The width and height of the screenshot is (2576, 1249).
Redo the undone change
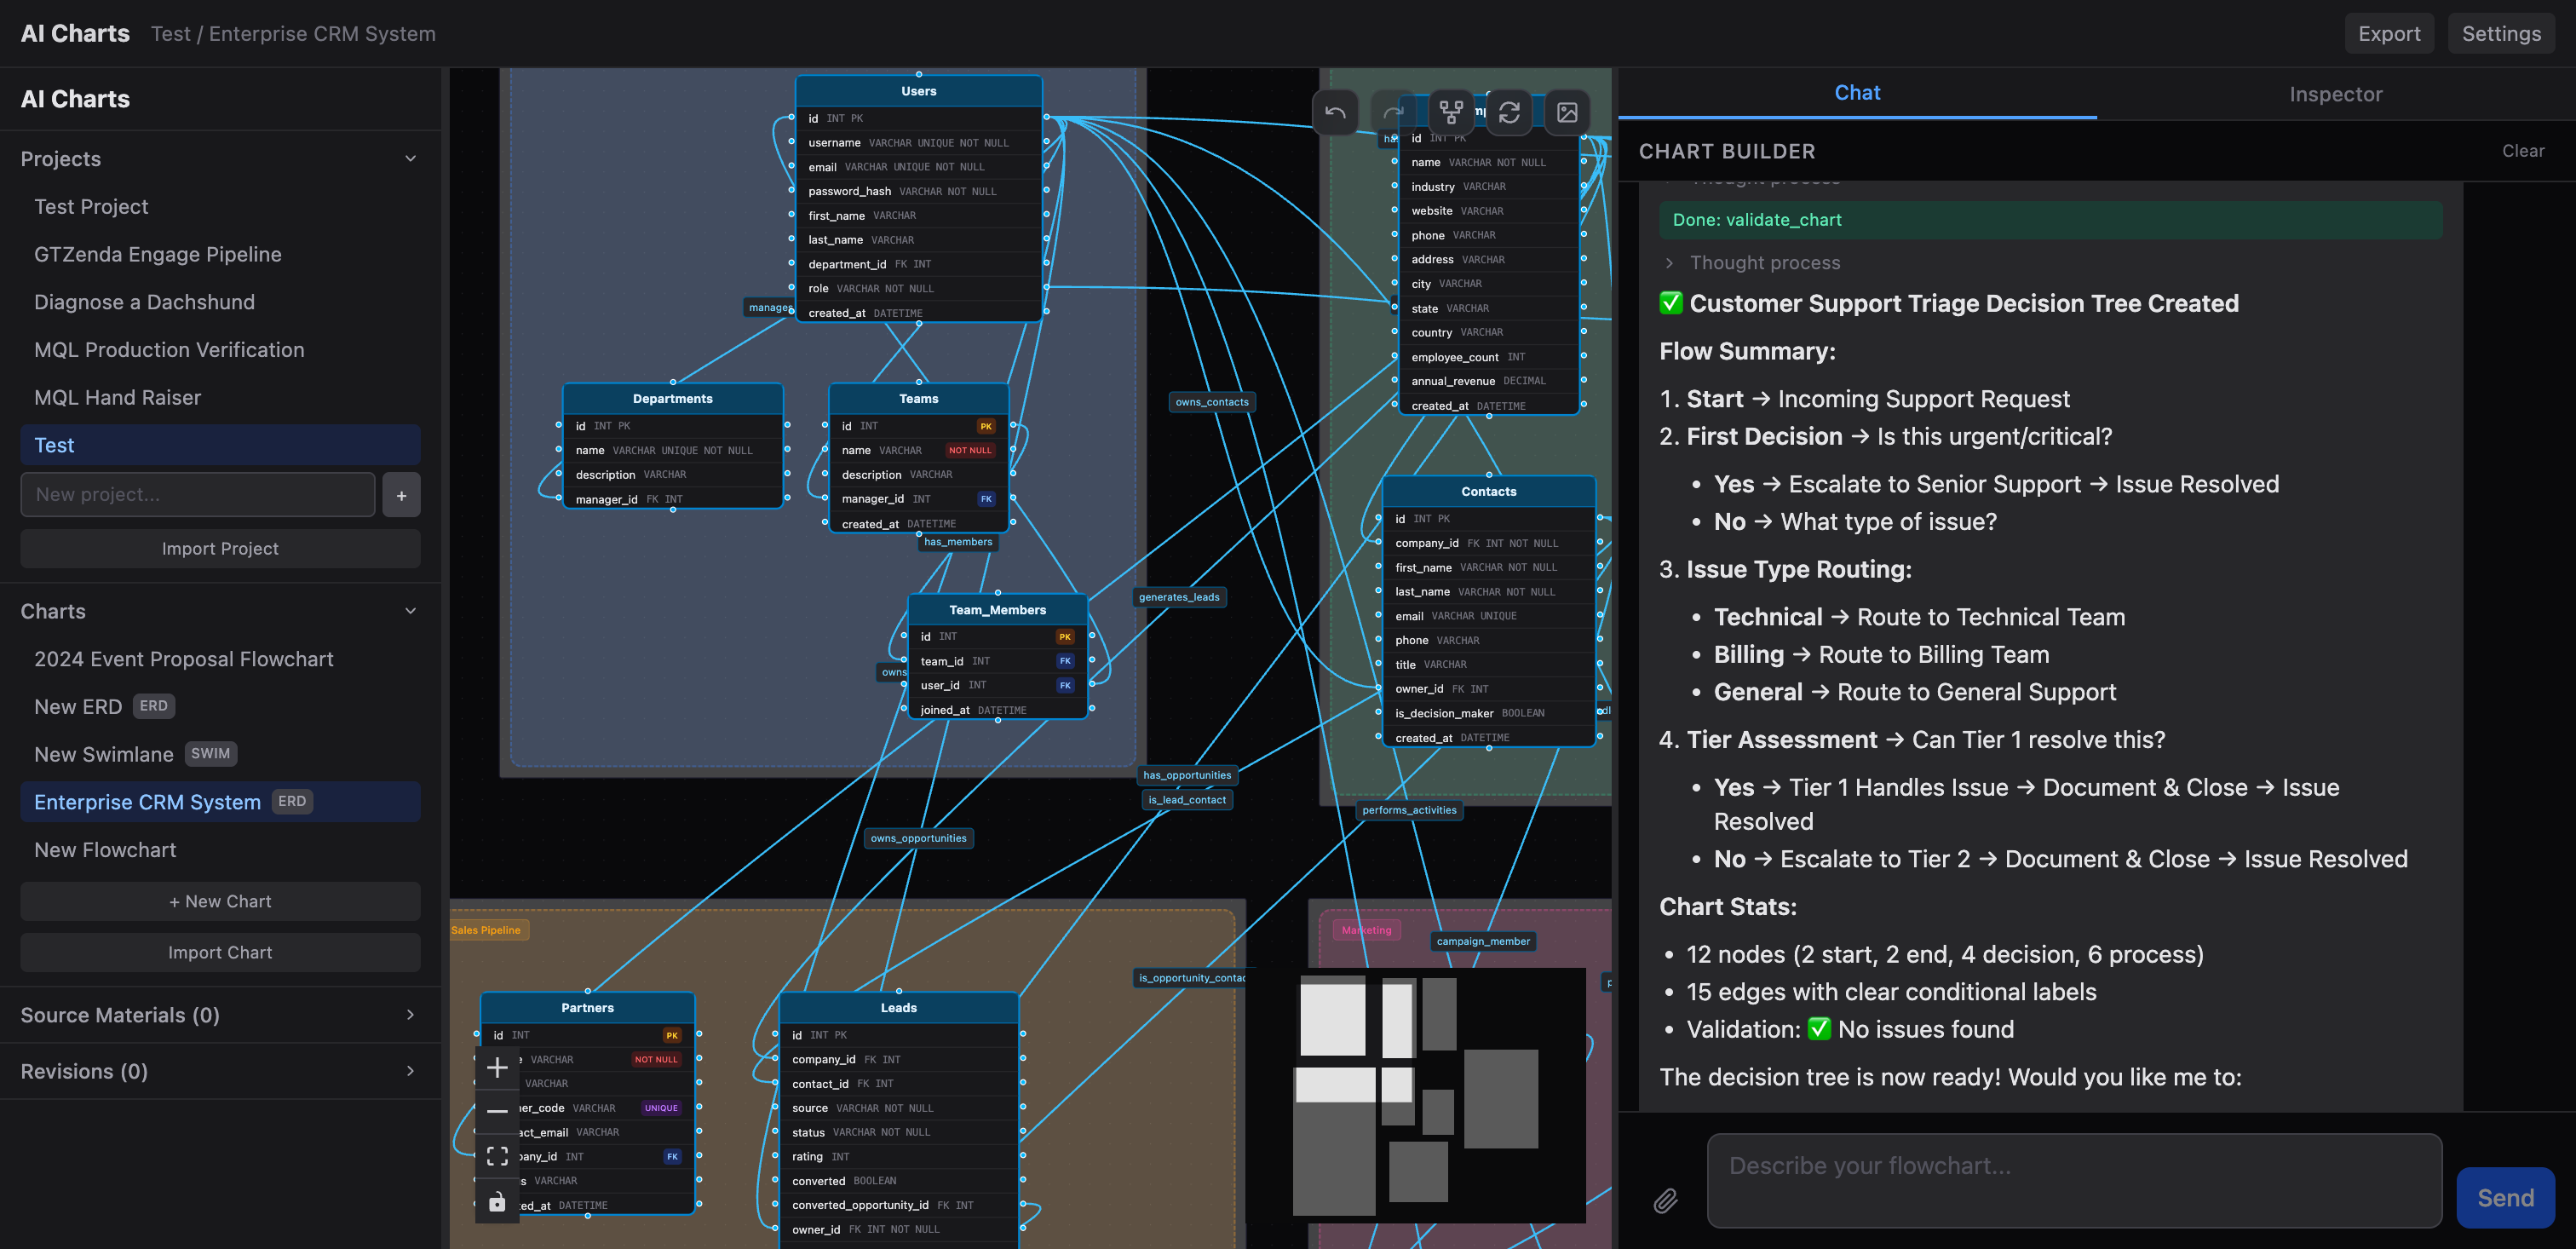[x=1393, y=112]
